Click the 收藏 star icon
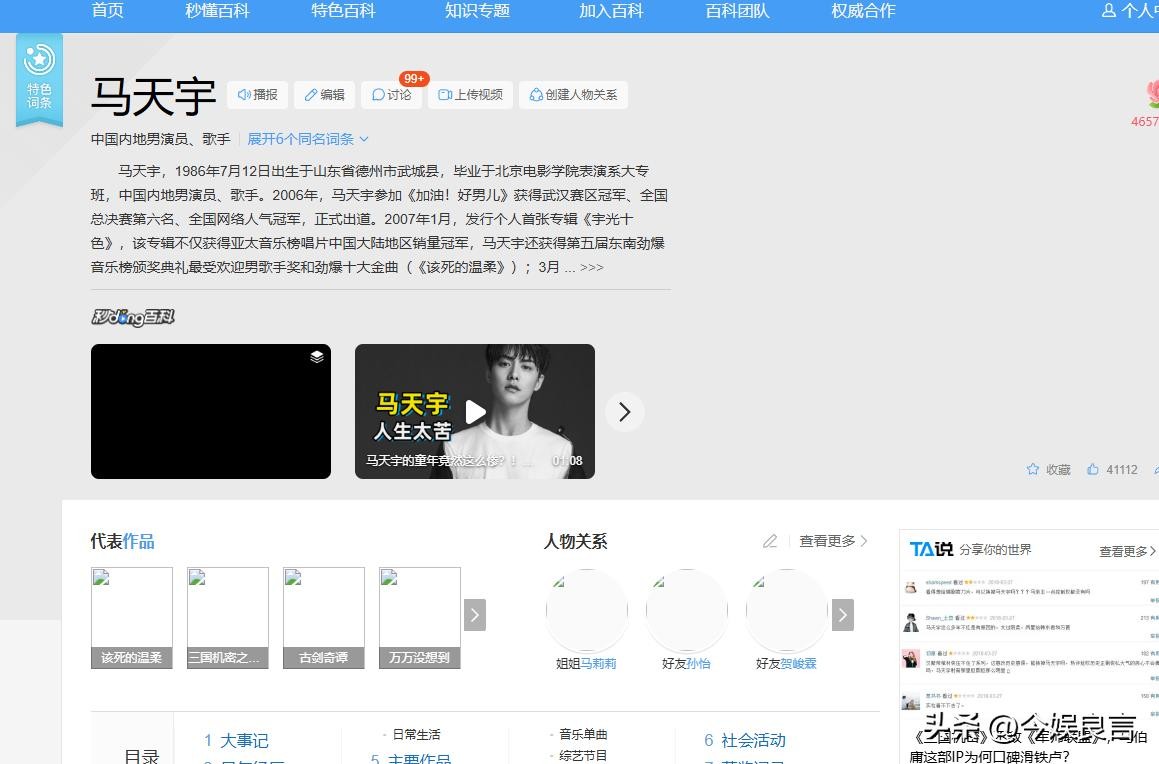 [x=1033, y=469]
